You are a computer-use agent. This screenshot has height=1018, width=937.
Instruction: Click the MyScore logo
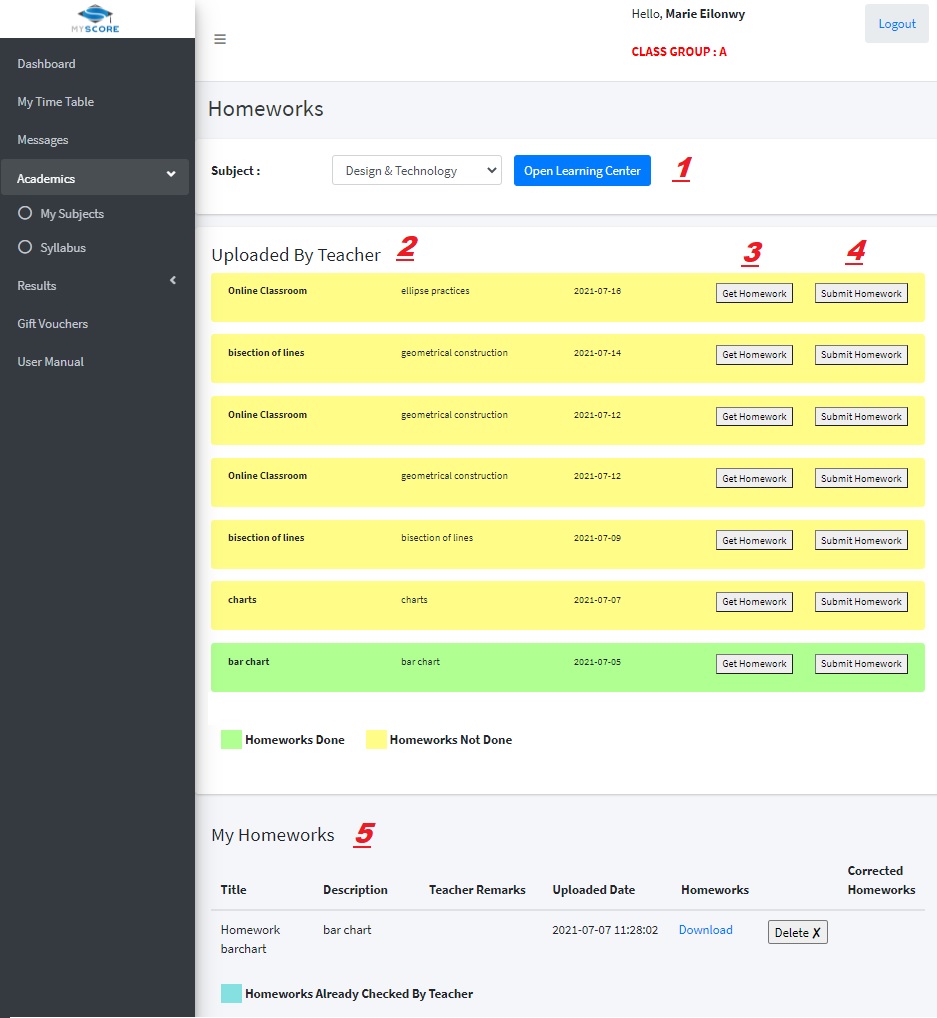[95, 19]
